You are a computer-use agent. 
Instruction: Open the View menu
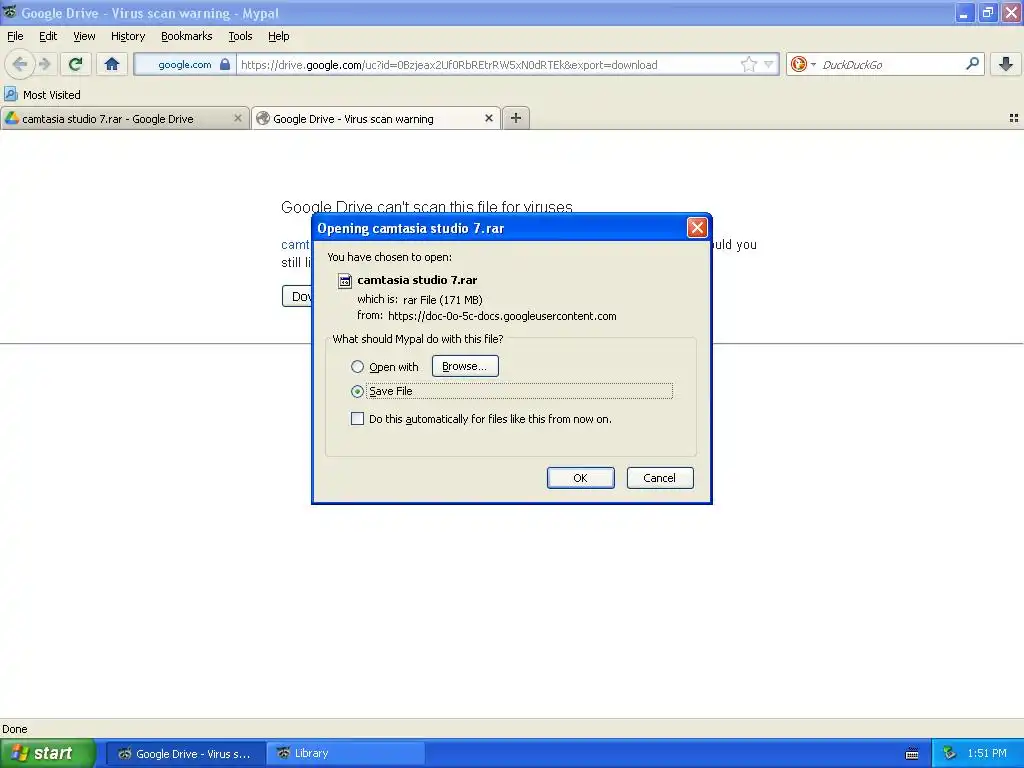84,36
